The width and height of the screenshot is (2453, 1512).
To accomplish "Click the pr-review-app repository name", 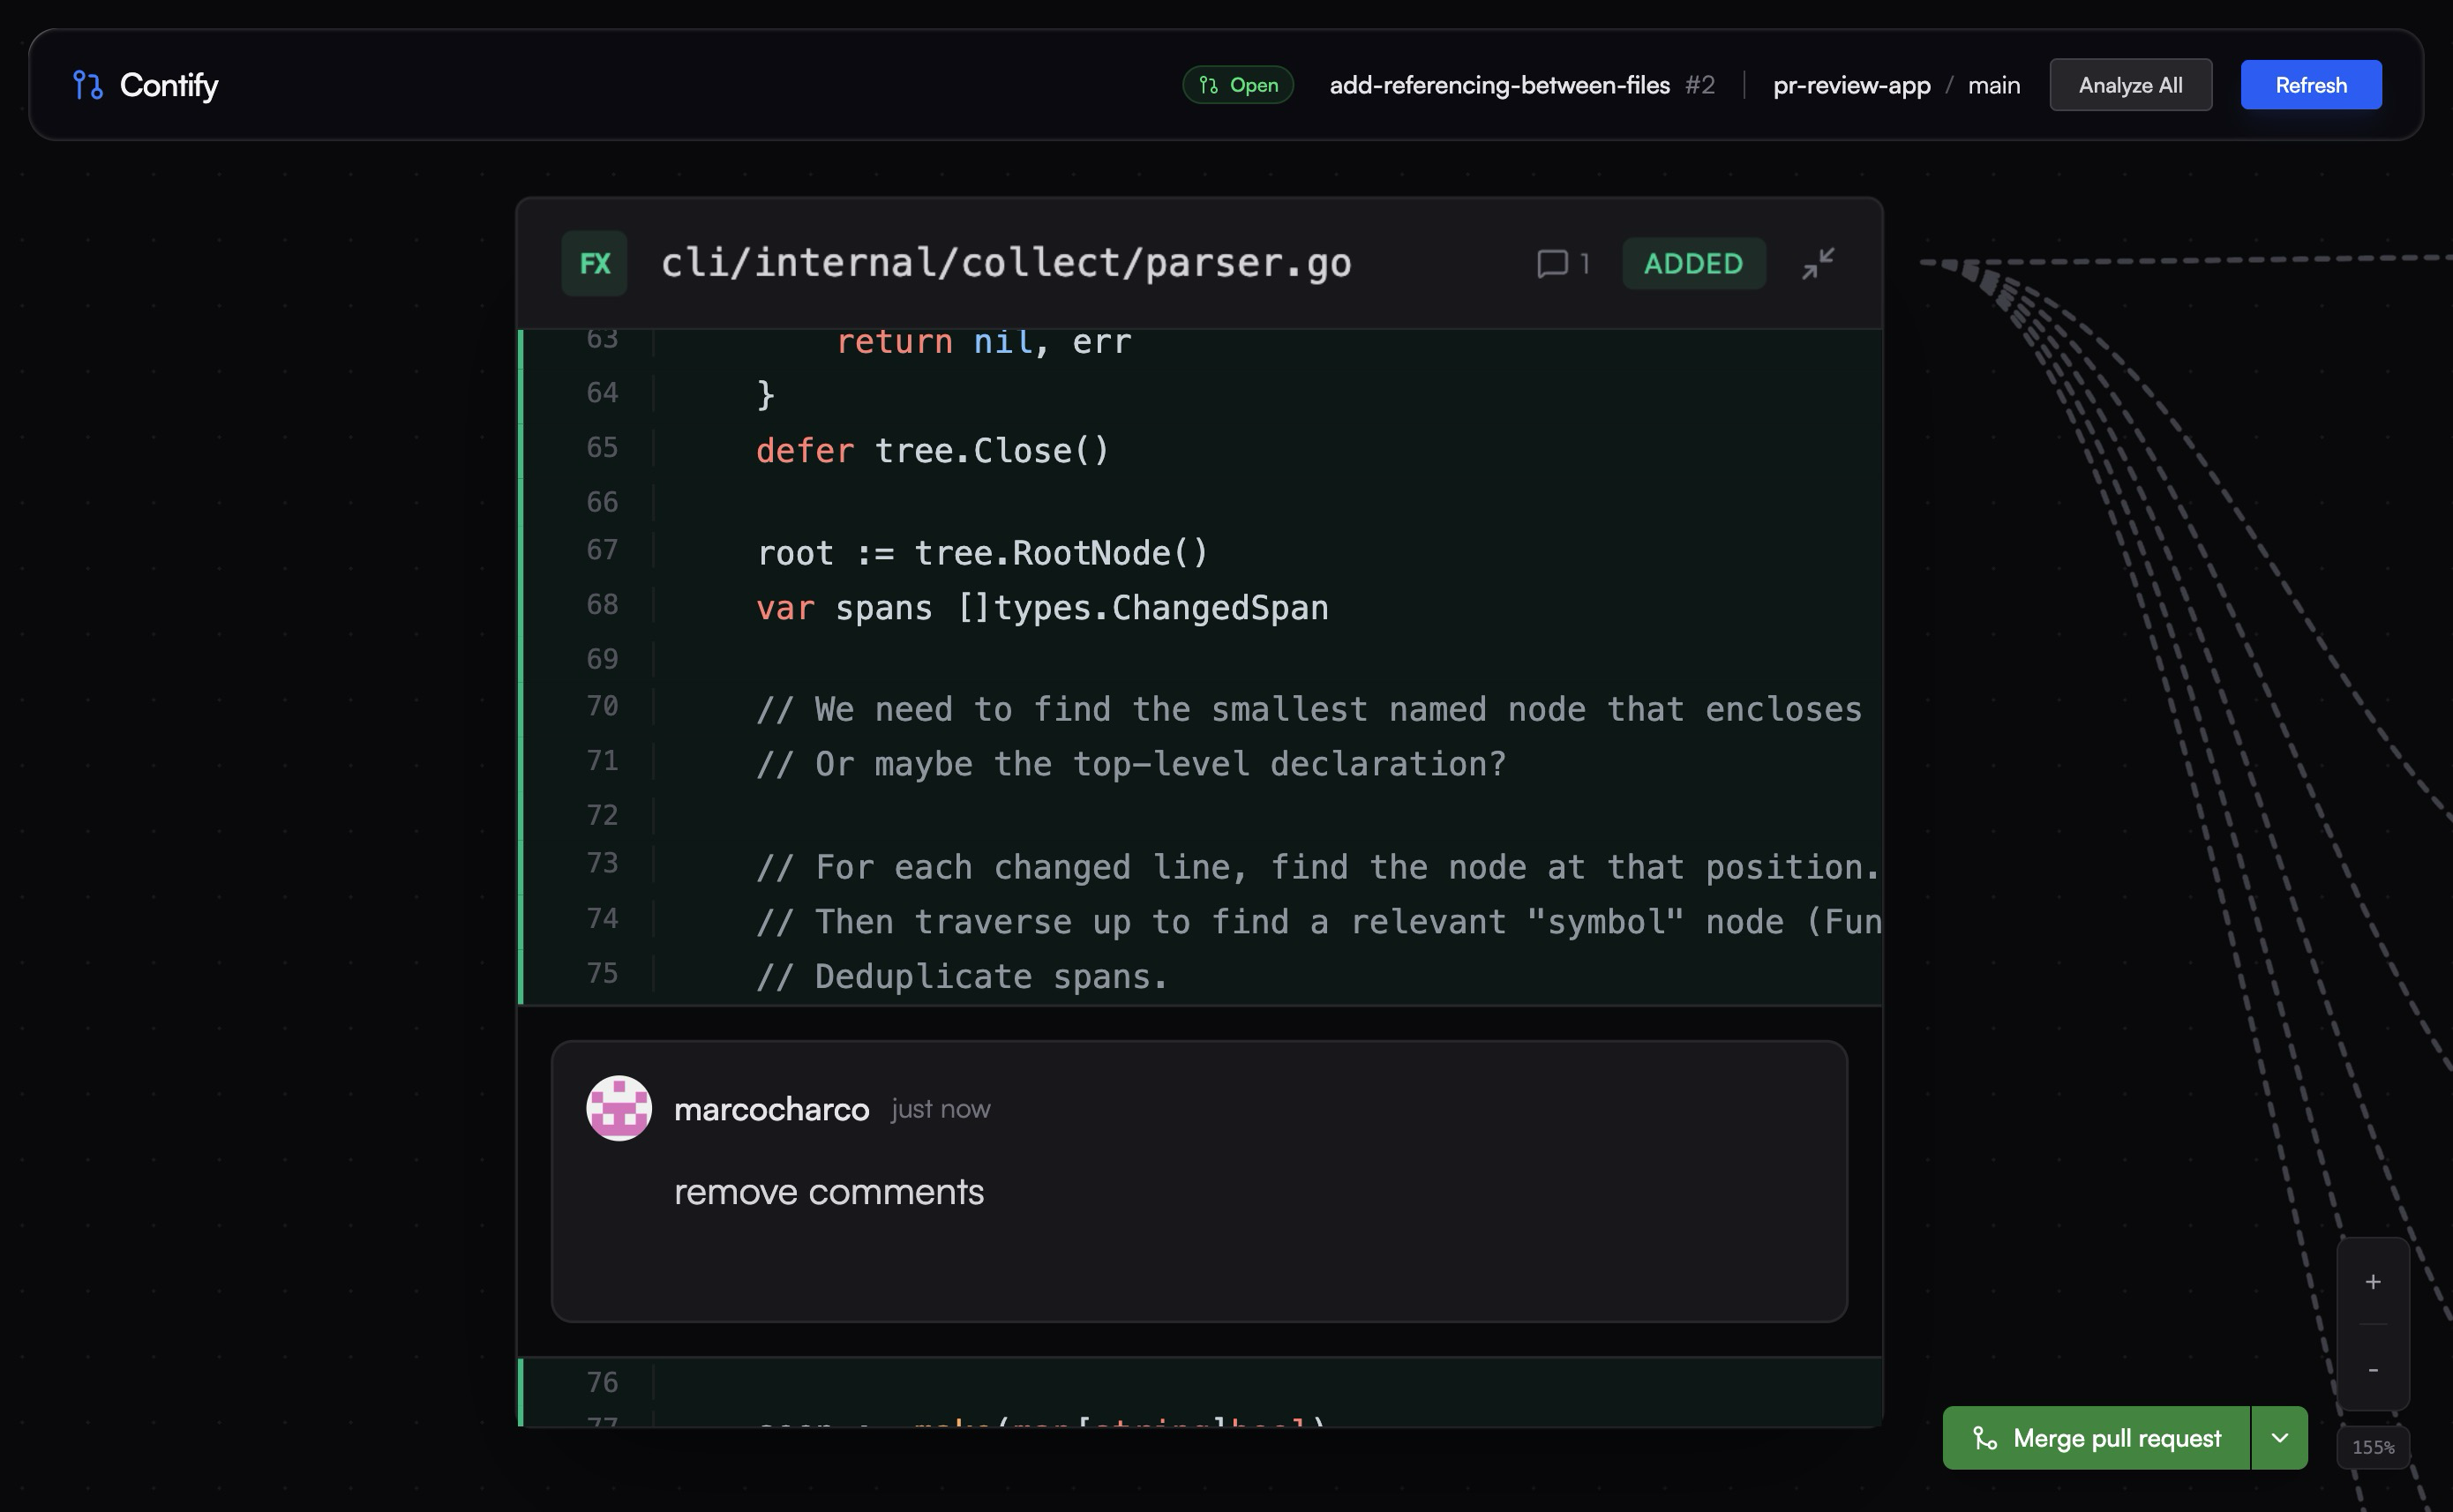I will [1851, 85].
